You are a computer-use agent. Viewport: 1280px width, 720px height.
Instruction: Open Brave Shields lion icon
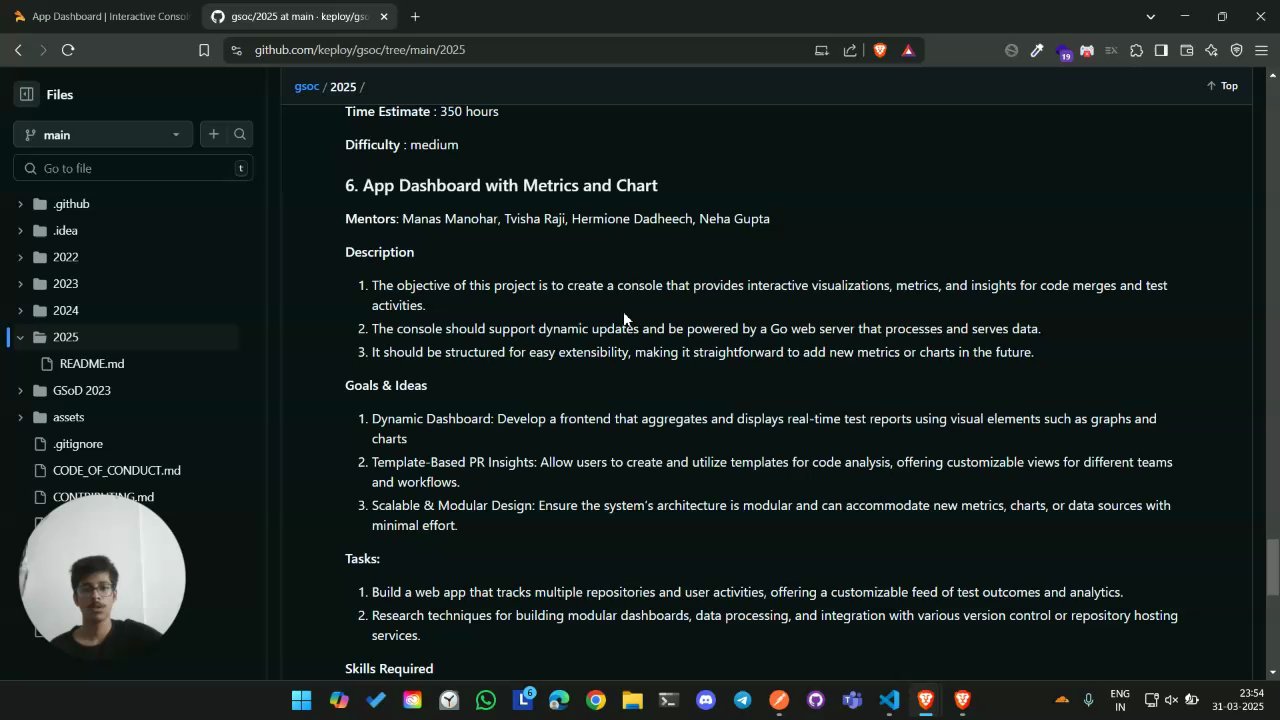880,50
